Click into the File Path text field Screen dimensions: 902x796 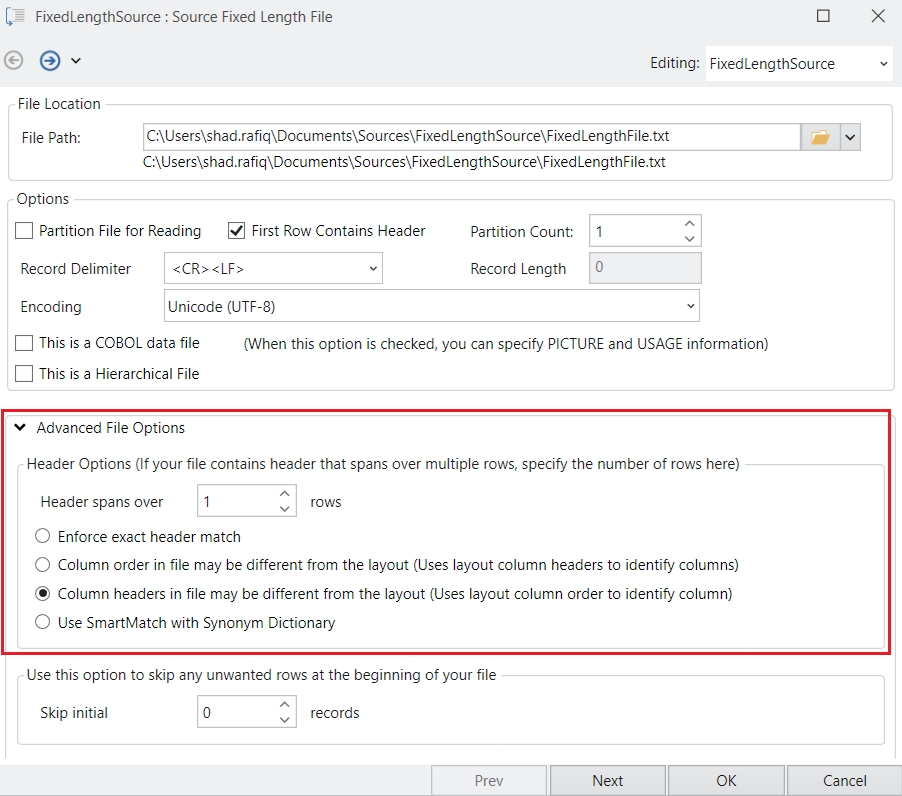click(470, 136)
